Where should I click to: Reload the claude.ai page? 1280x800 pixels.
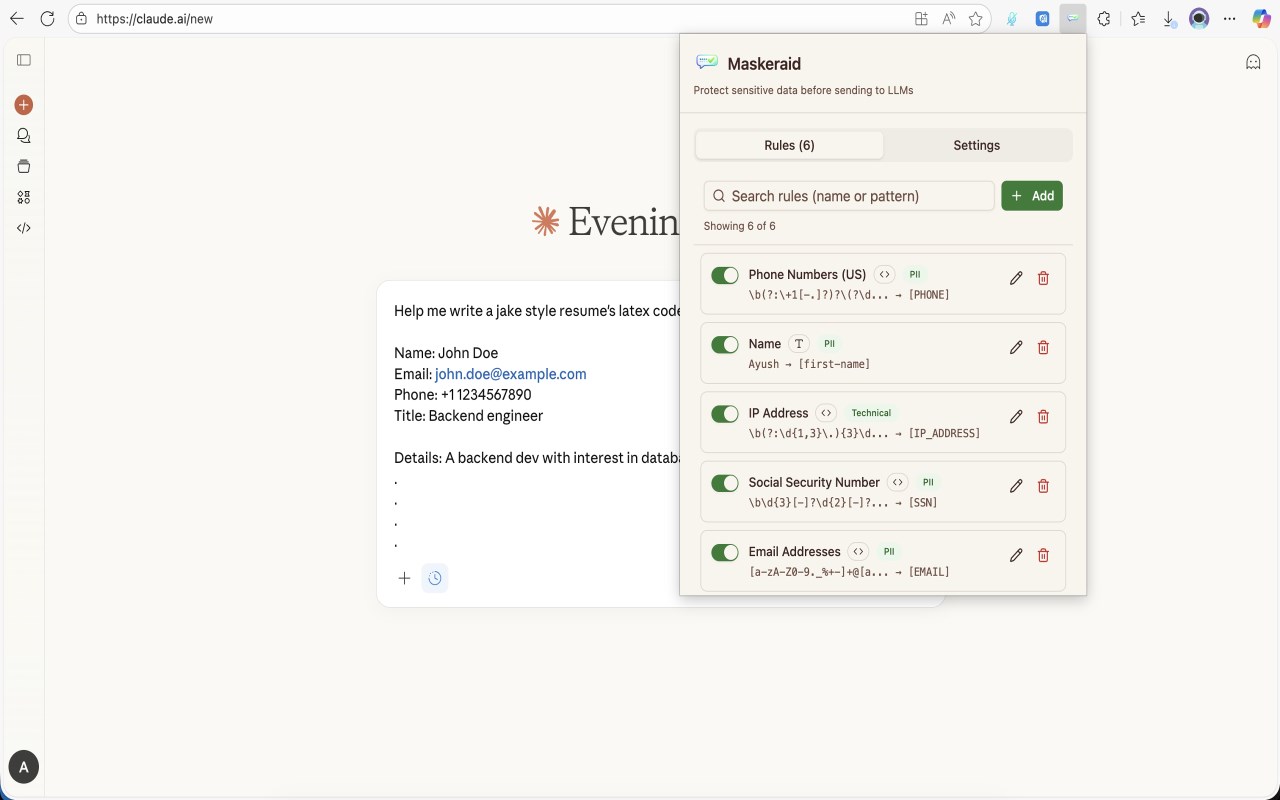(x=47, y=18)
